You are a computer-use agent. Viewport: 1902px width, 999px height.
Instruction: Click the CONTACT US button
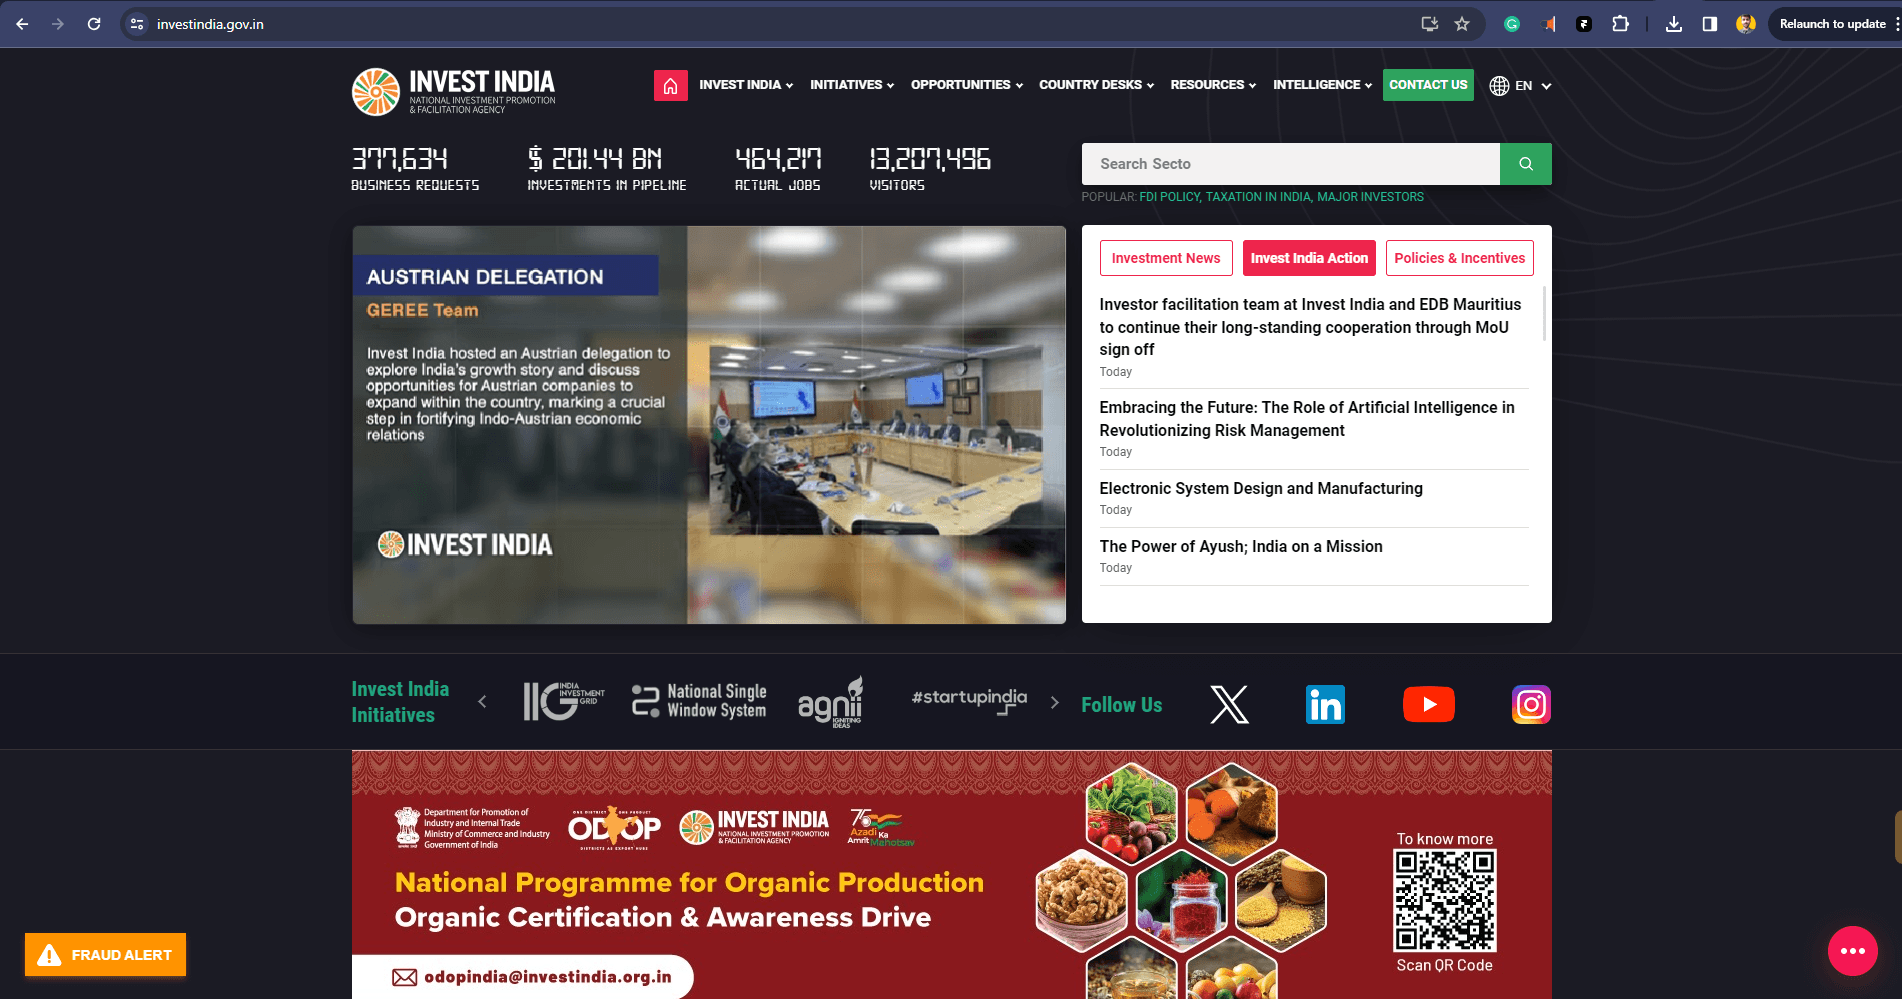pyautogui.click(x=1428, y=85)
